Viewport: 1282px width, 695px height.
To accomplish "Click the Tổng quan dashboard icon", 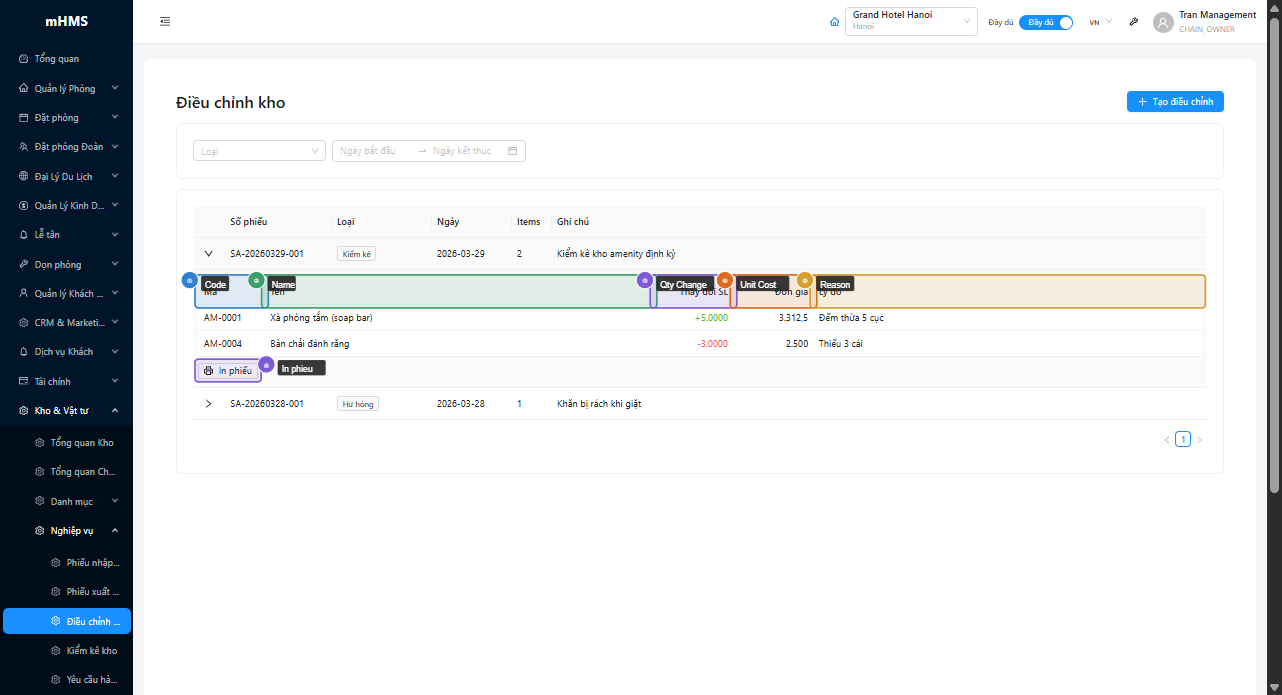I will 24,59.
